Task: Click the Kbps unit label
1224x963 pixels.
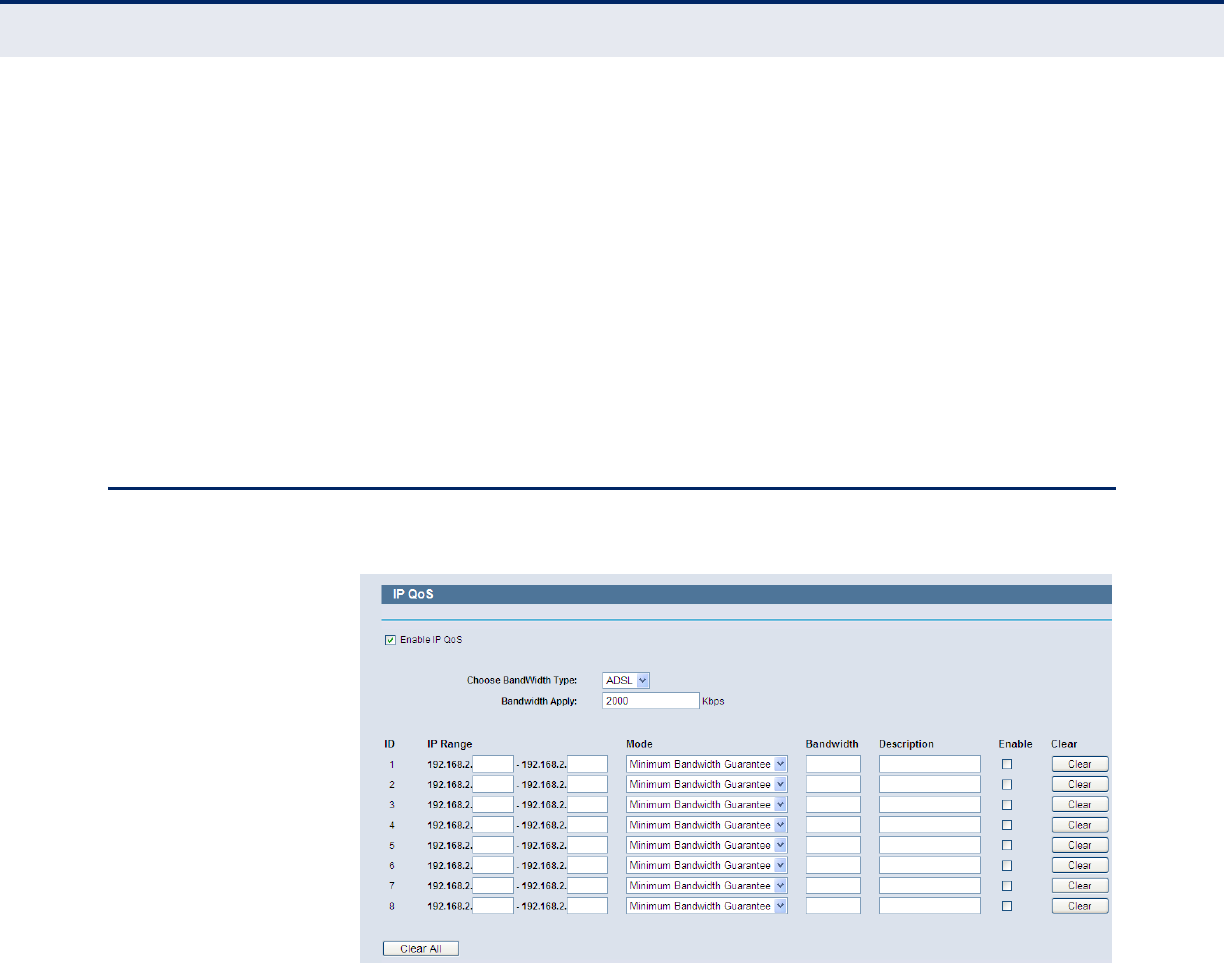Action: [713, 701]
